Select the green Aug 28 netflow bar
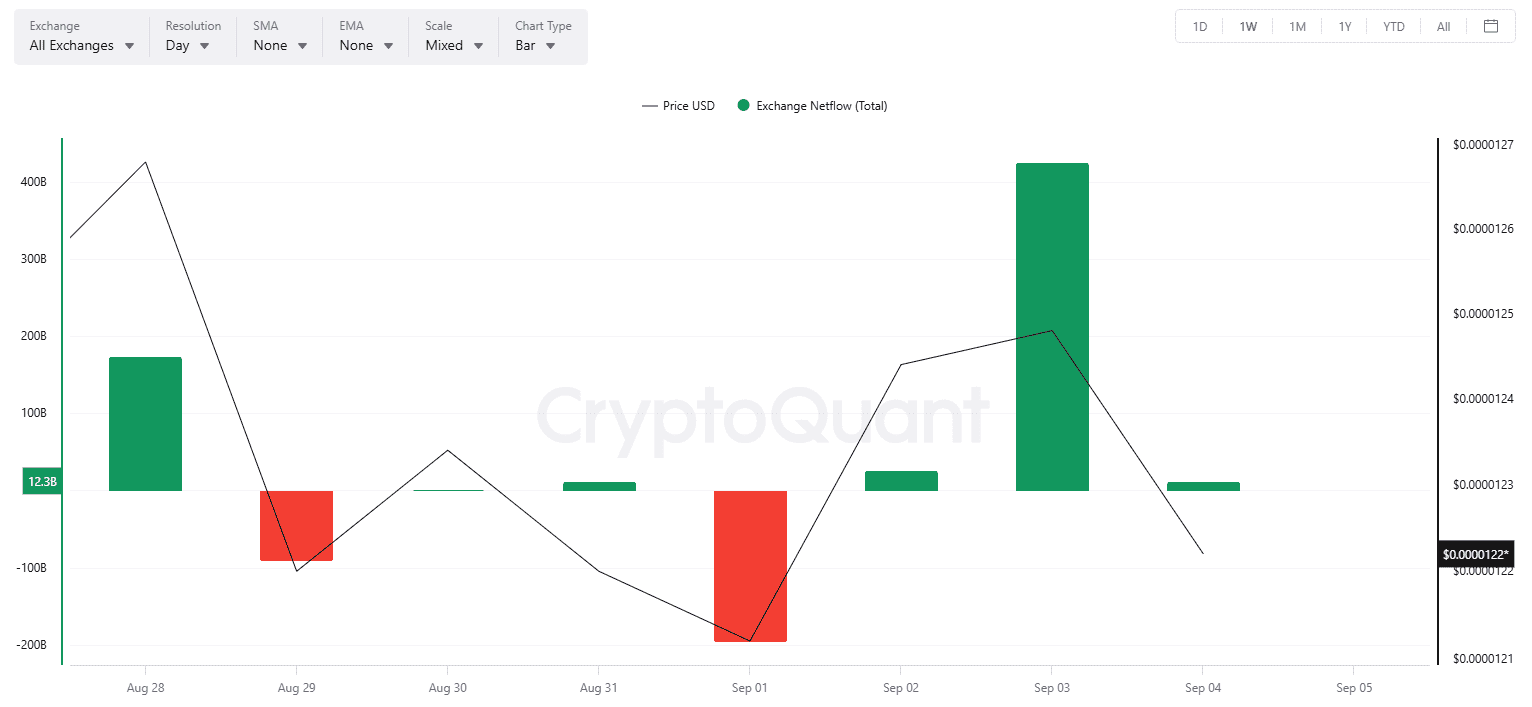The width and height of the screenshot is (1532, 707). click(x=145, y=424)
